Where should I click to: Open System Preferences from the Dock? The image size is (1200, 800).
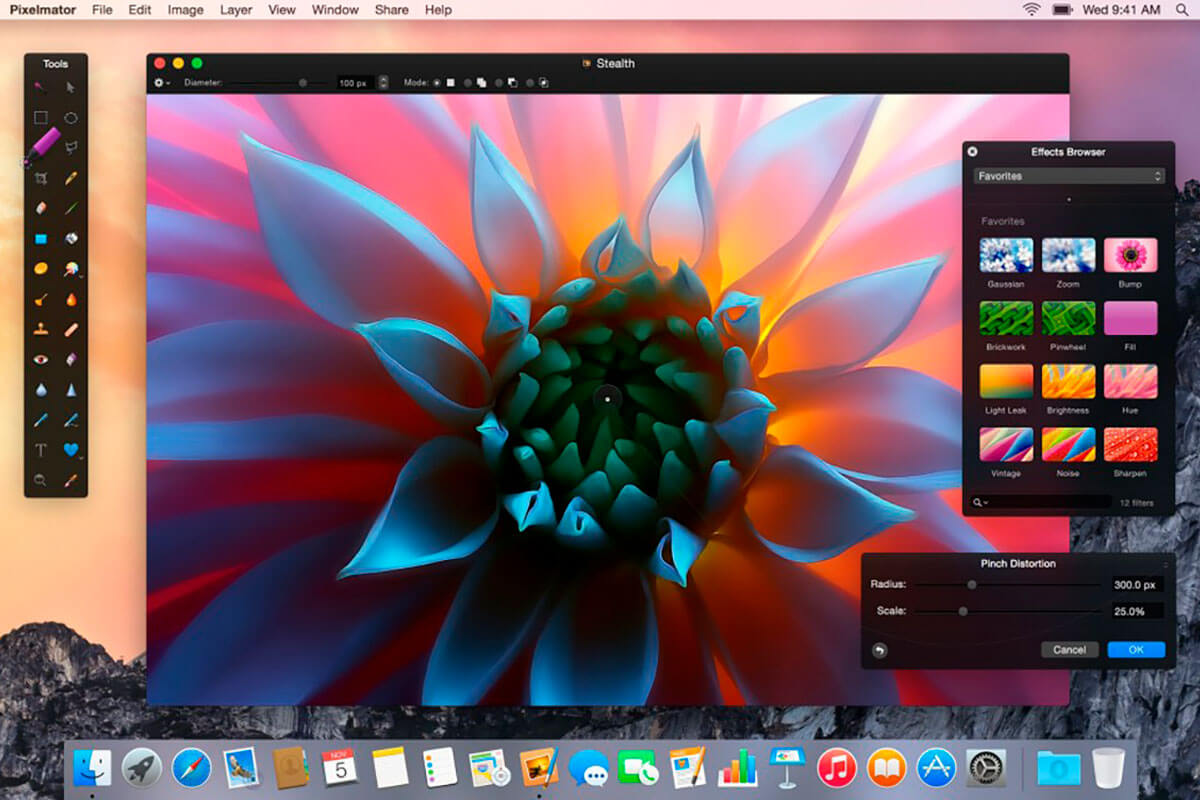[x=986, y=767]
